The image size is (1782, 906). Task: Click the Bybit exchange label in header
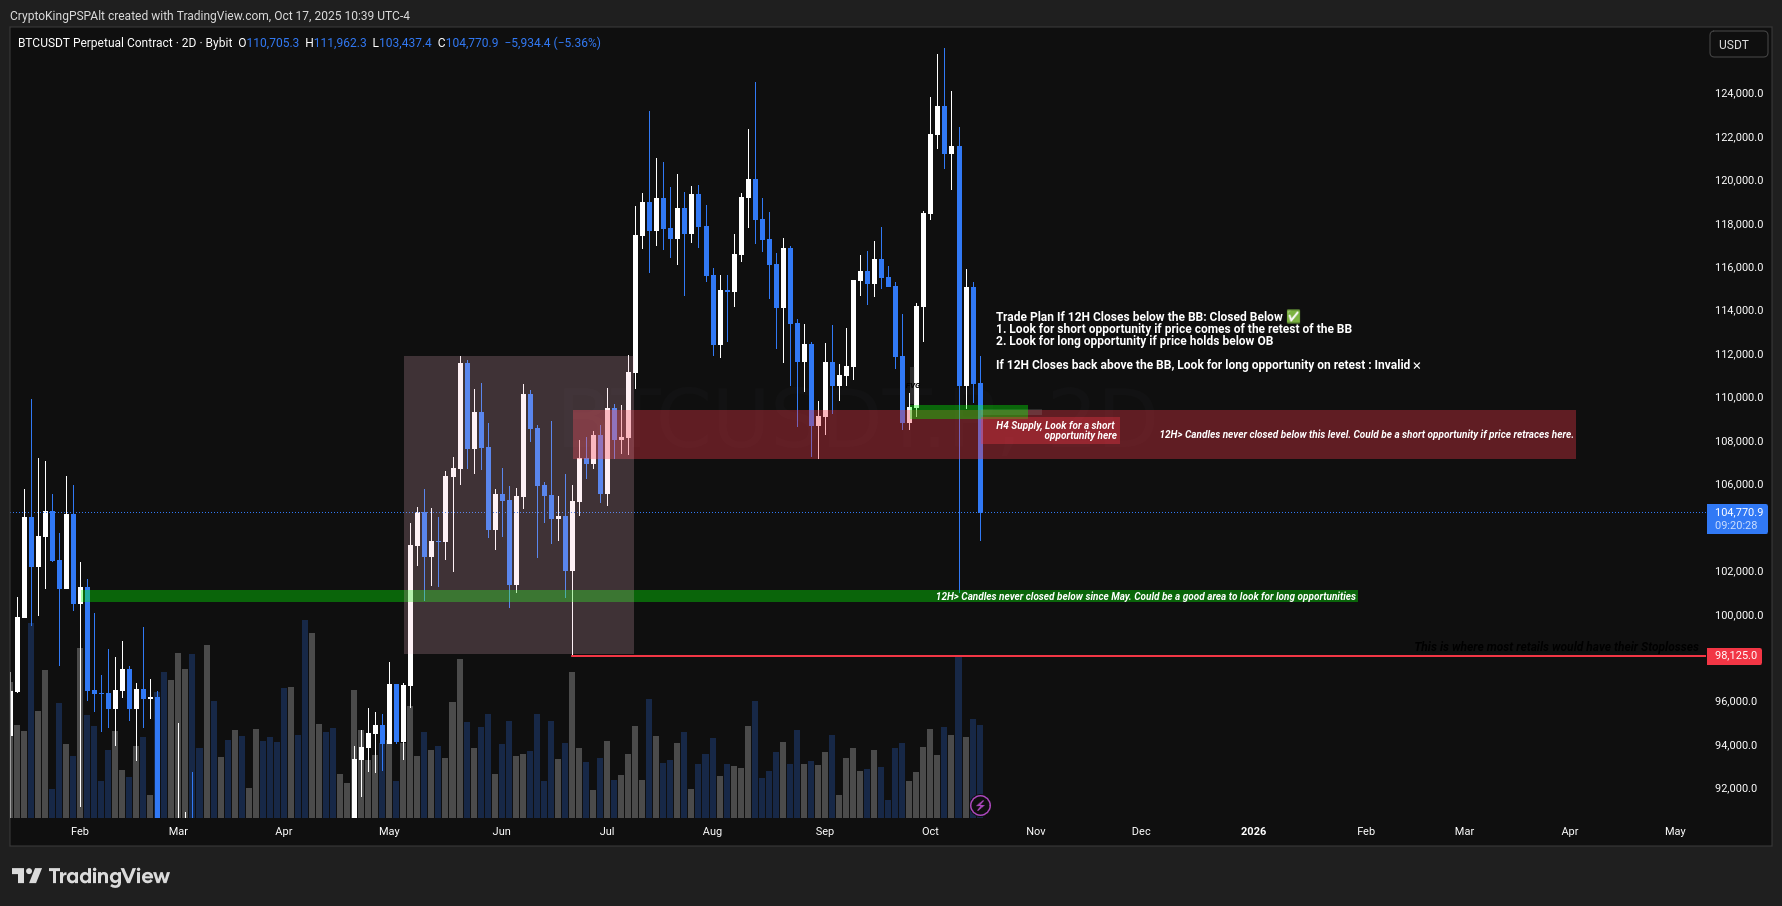[x=218, y=43]
